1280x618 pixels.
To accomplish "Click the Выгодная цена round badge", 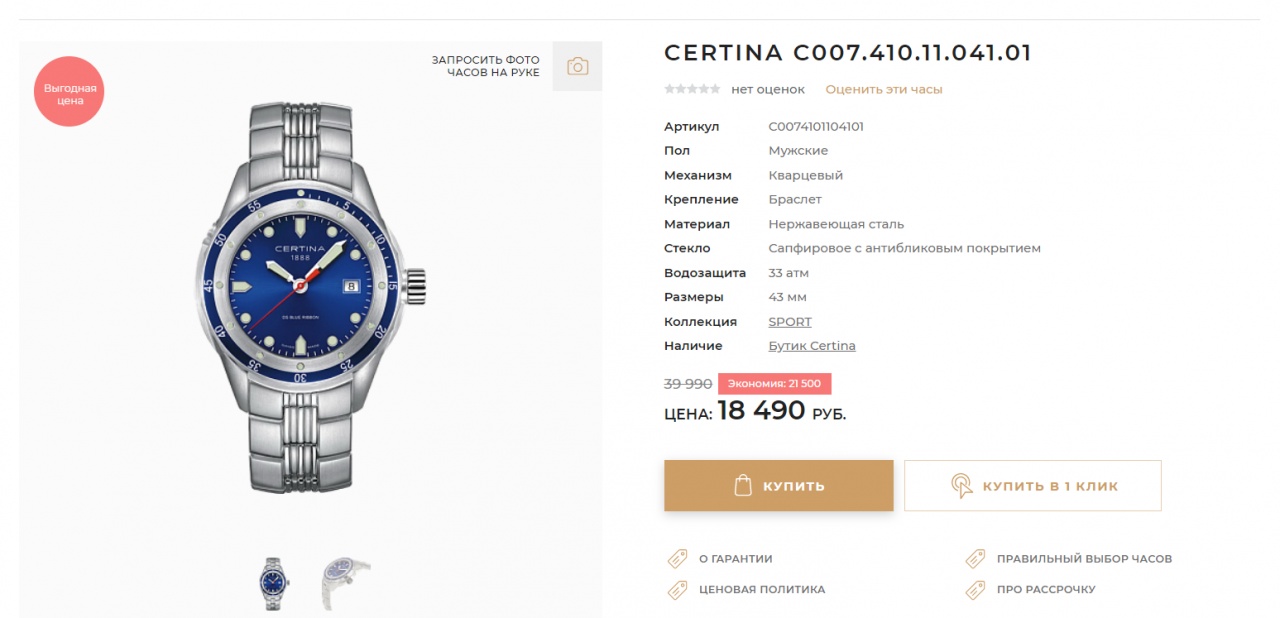I will 70,92.
